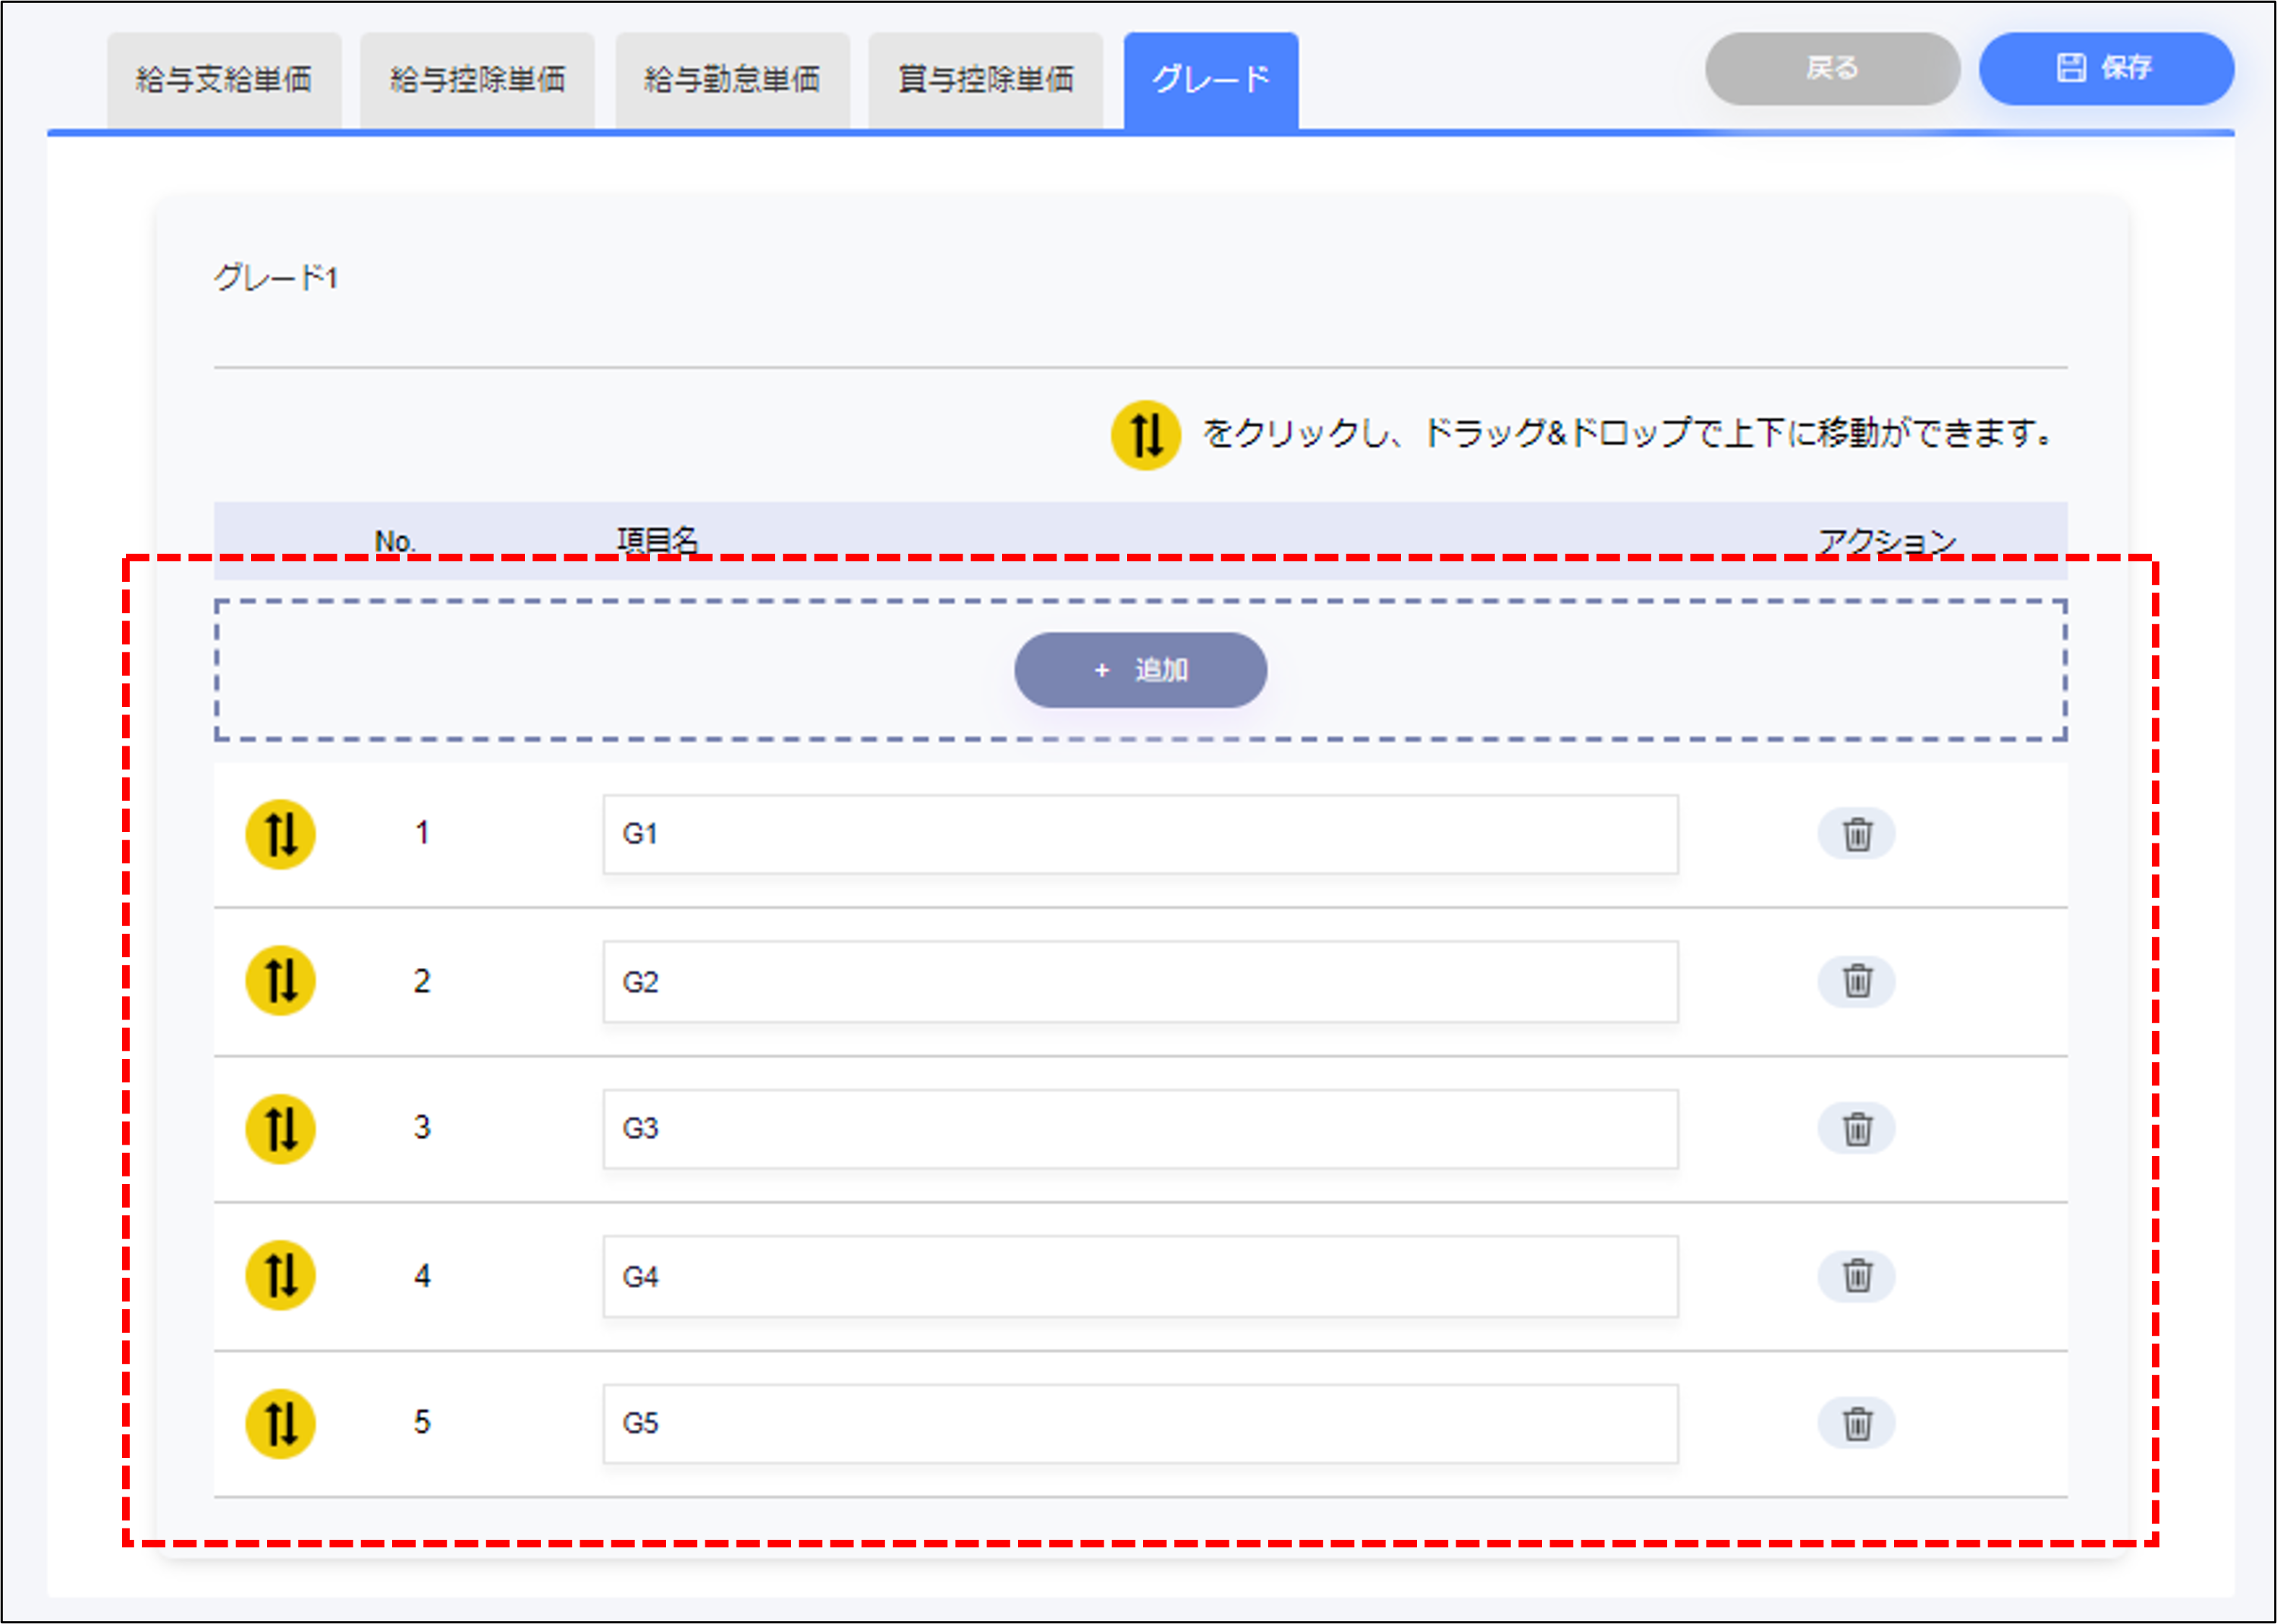Click the No. column header
Screen dimensions: 2277x1624
[395, 542]
